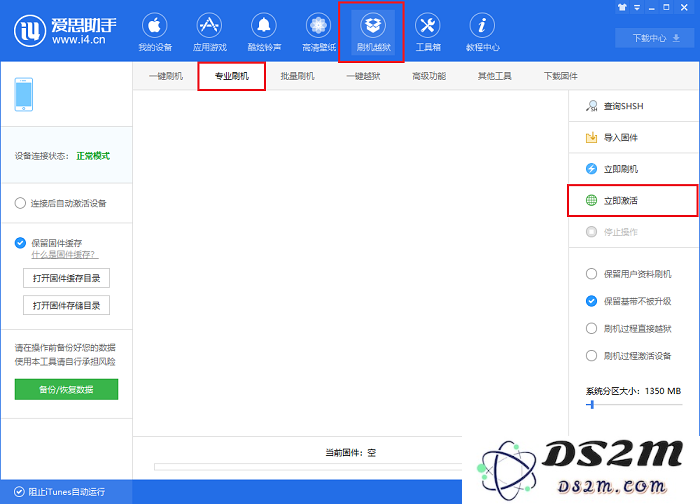Screen dimensions: 700x504
Task: Click the 停止操作 stop icon
Action: pos(591,232)
